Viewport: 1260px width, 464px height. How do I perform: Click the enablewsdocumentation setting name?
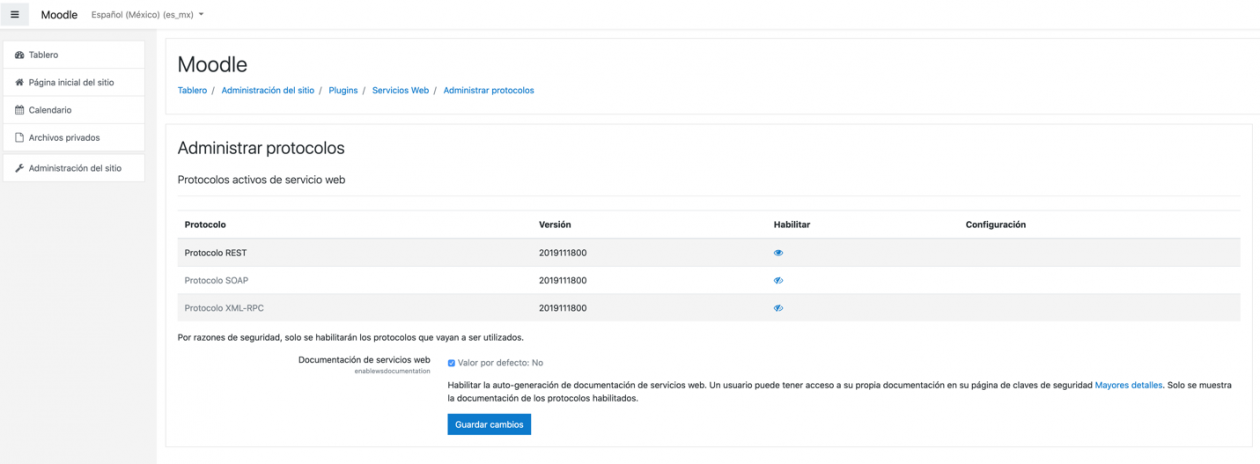click(x=392, y=370)
